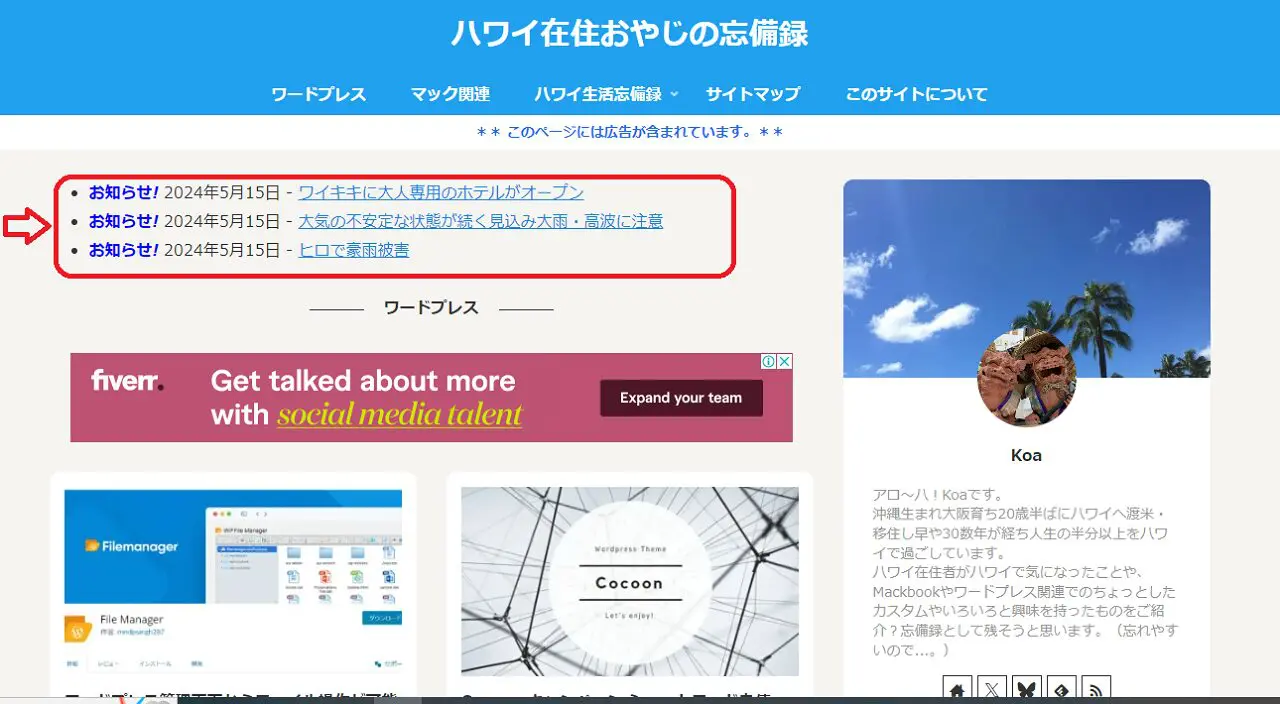The height and width of the screenshot is (704, 1280).
Task: Open the X (Twitter) profile icon
Action: 992,689
